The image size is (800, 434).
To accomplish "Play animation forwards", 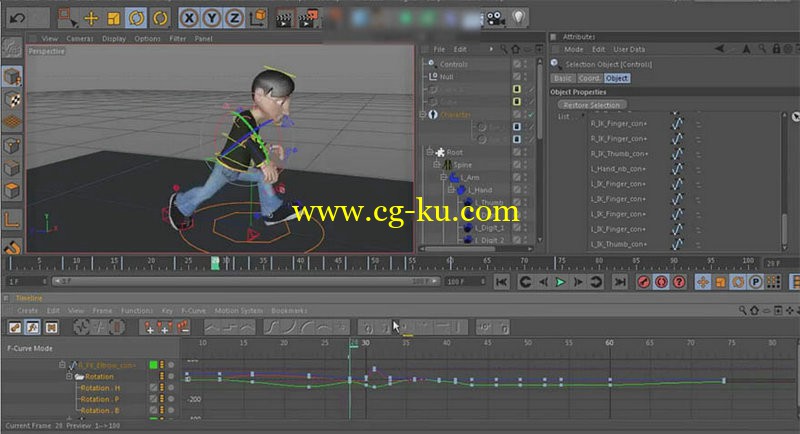I will point(560,282).
